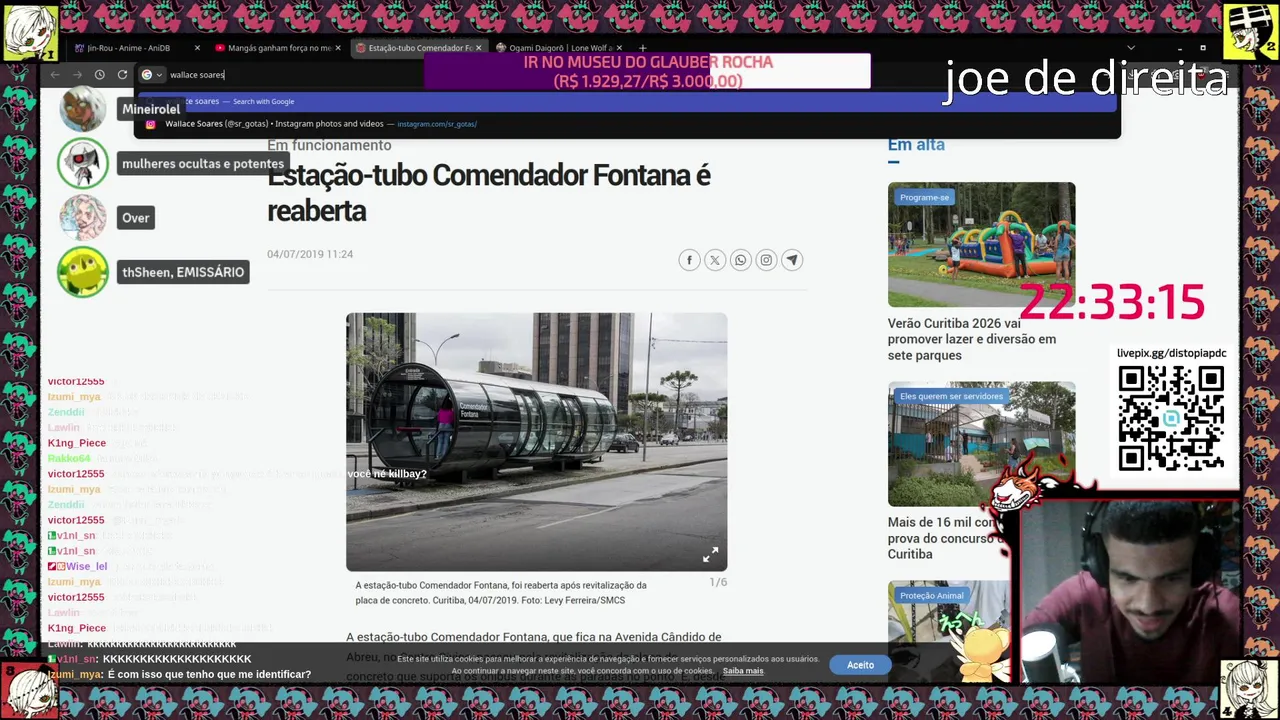Click the livepix QR code
Image resolution: width=1280 pixels, height=720 pixels.
[x=1171, y=418]
